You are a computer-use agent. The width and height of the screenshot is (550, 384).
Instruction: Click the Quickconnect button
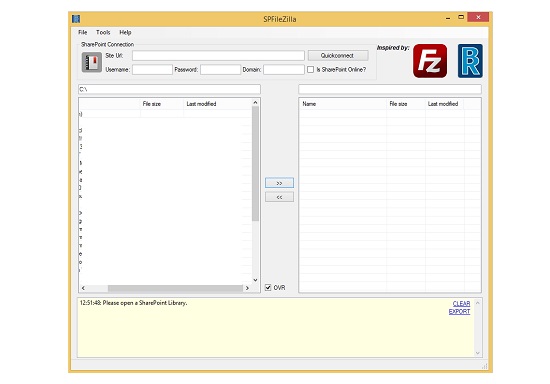point(338,55)
